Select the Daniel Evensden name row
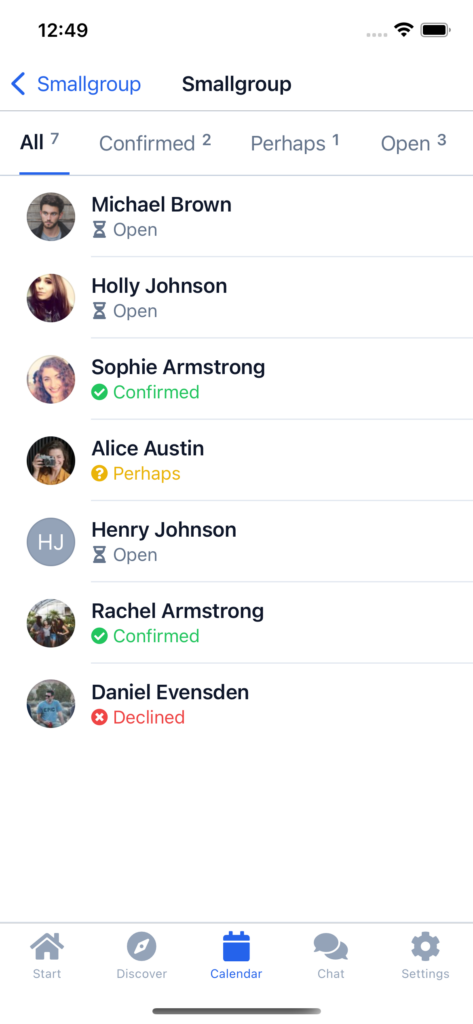This screenshot has width=473, height=1024. coord(236,704)
